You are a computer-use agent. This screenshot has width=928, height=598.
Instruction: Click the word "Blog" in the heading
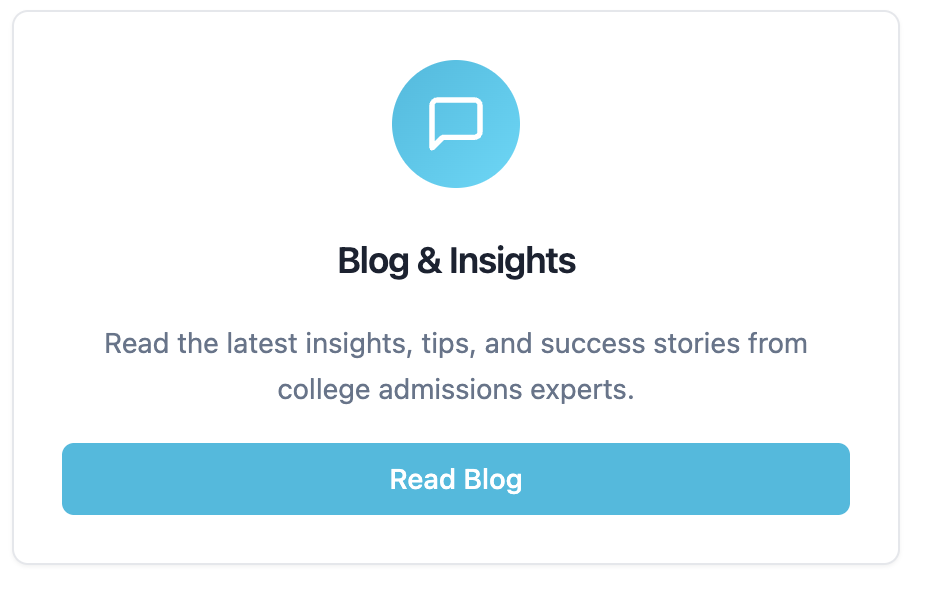pos(373,261)
